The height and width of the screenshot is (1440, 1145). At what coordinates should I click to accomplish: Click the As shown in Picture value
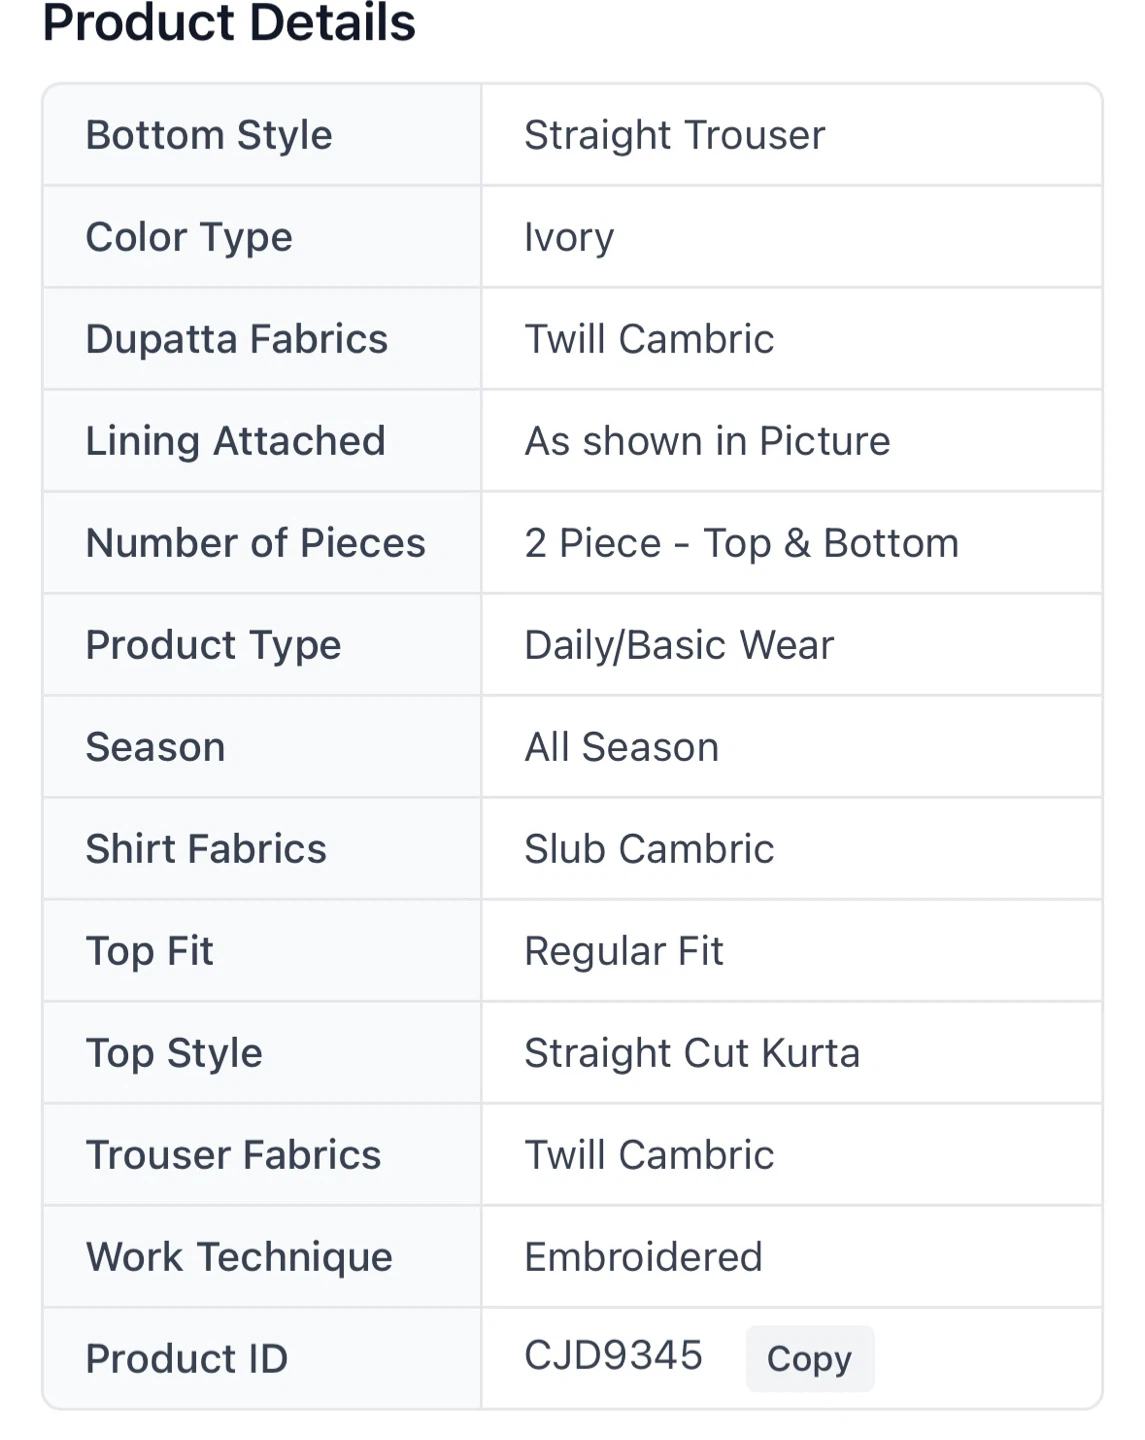(707, 441)
